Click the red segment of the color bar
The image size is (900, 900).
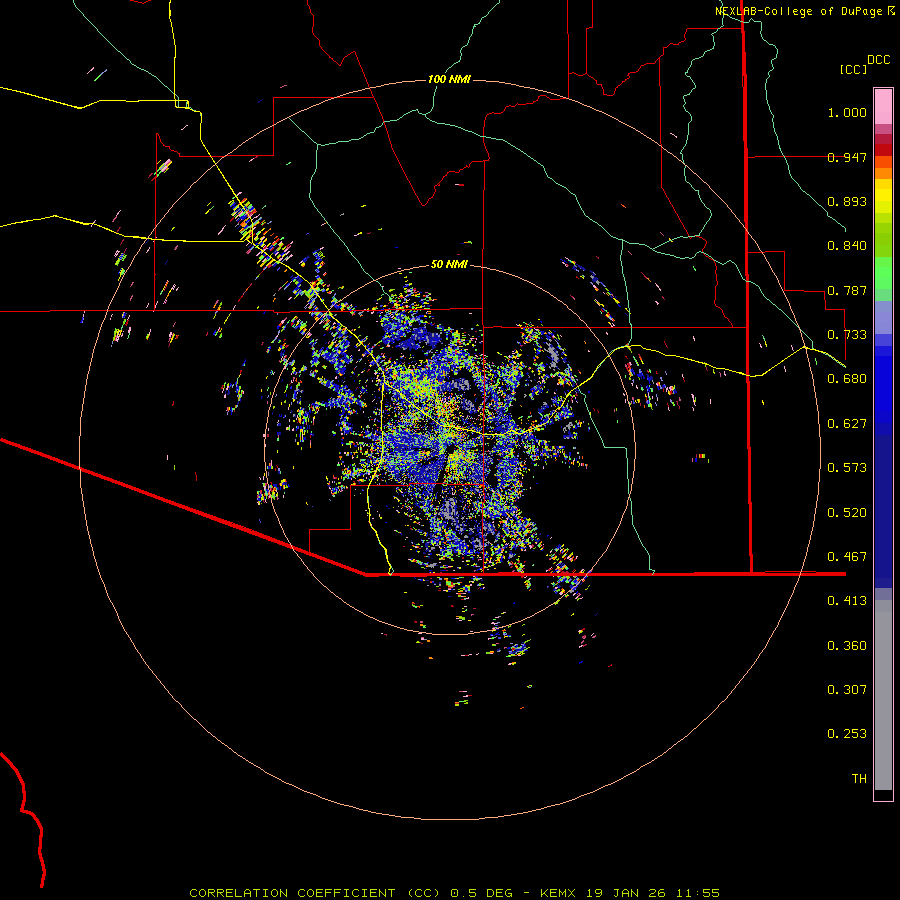(883, 150)
